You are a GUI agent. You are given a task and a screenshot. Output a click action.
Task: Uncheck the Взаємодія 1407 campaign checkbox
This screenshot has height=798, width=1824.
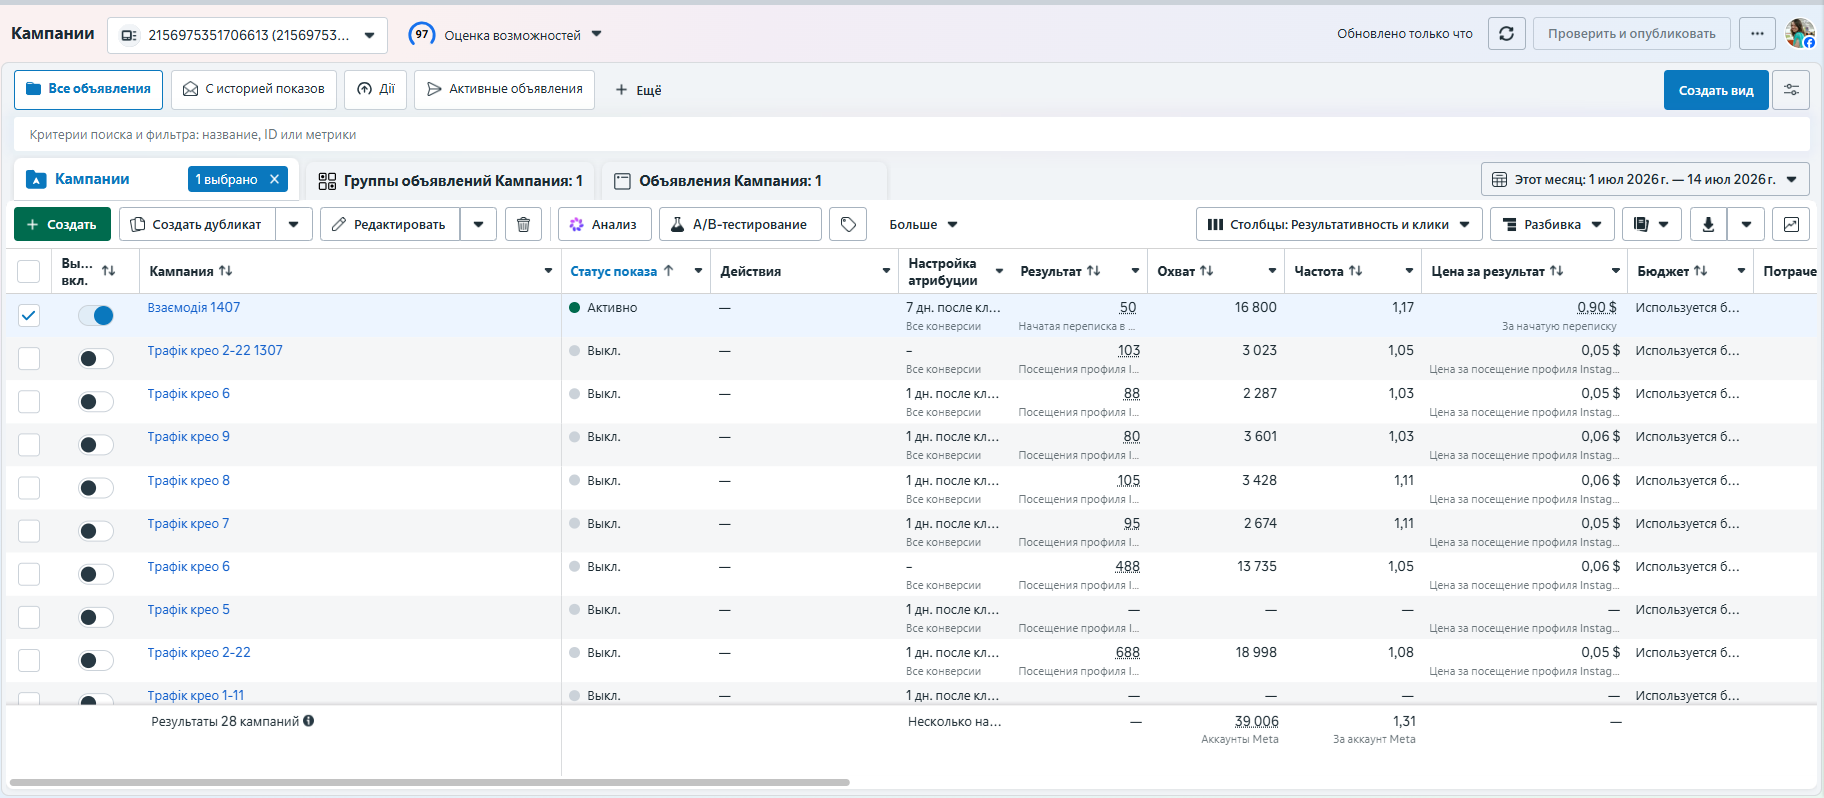[29, 316]
